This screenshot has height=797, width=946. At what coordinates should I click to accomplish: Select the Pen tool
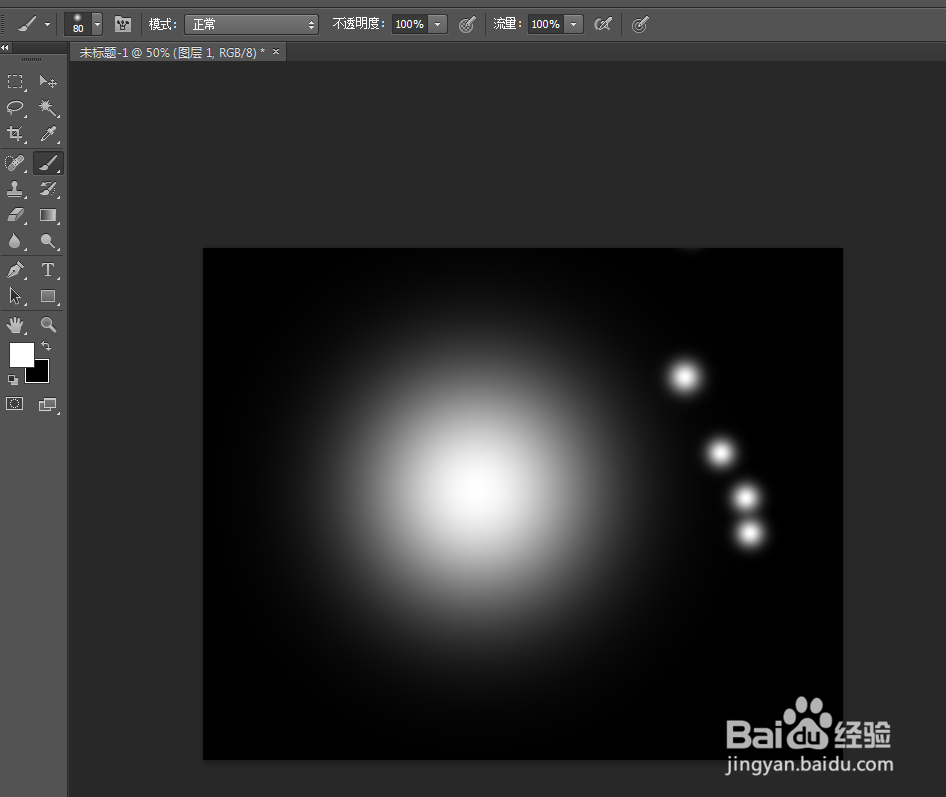click(15, 270)
